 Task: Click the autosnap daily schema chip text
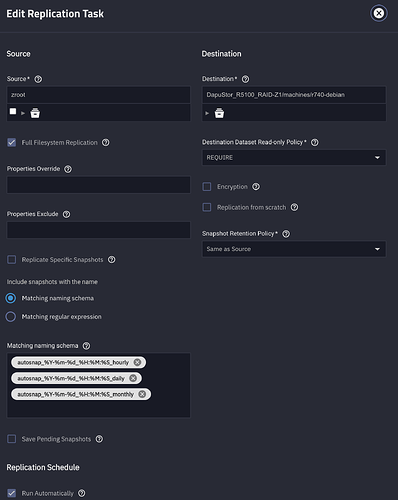tap(71, 378)
